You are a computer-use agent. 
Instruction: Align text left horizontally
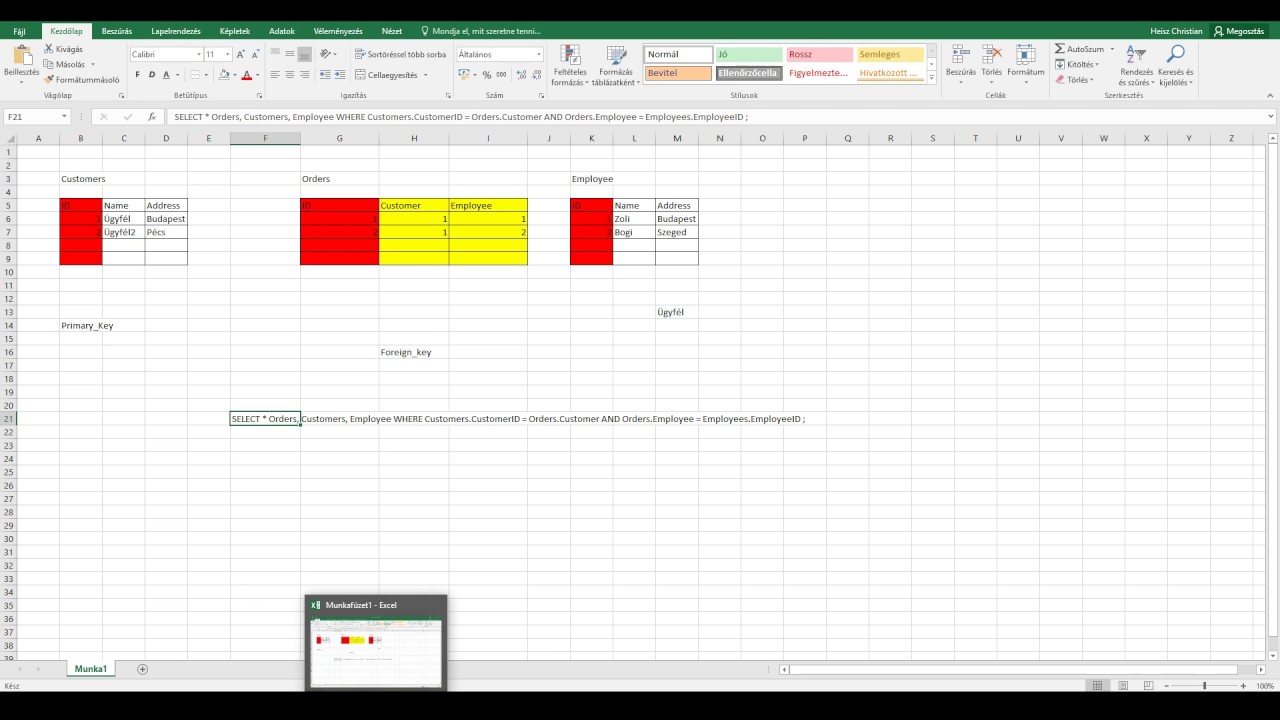(275, 75)
